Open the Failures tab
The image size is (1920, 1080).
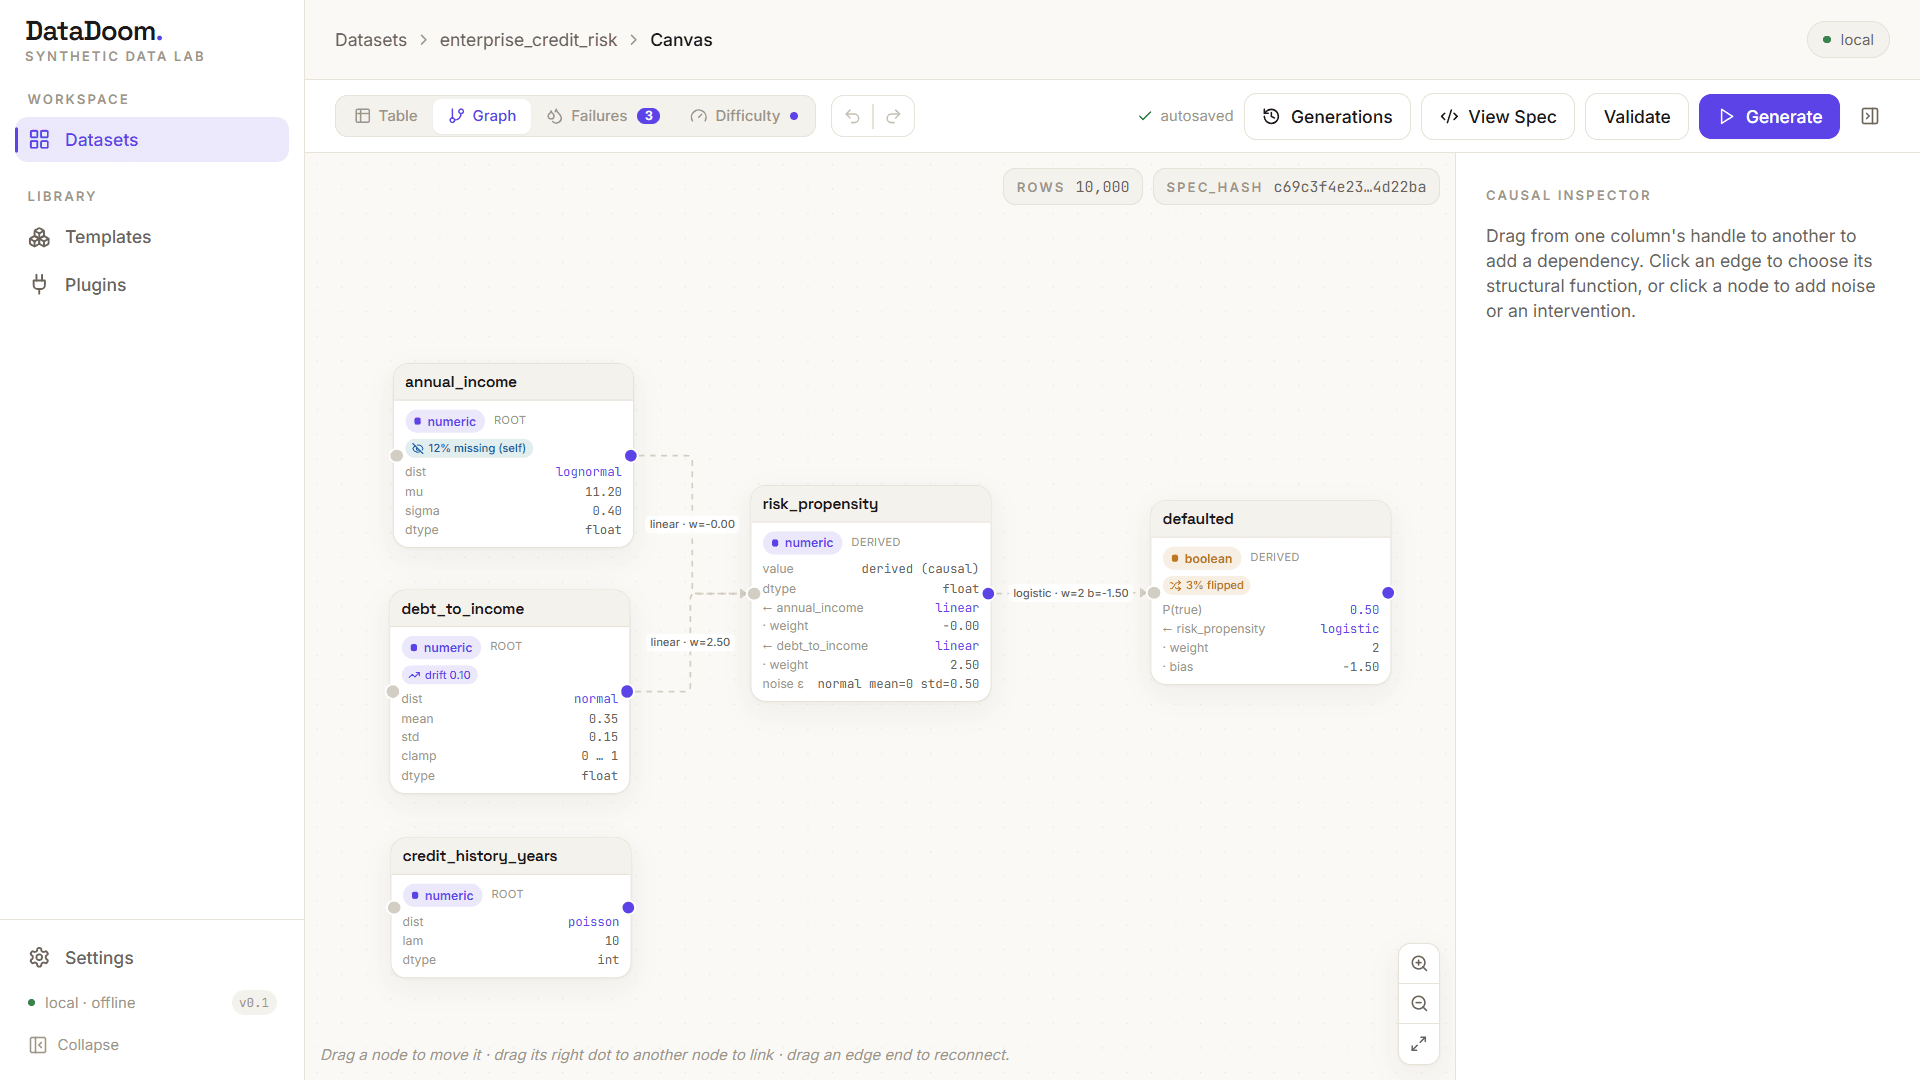click(x=603, y=116)
